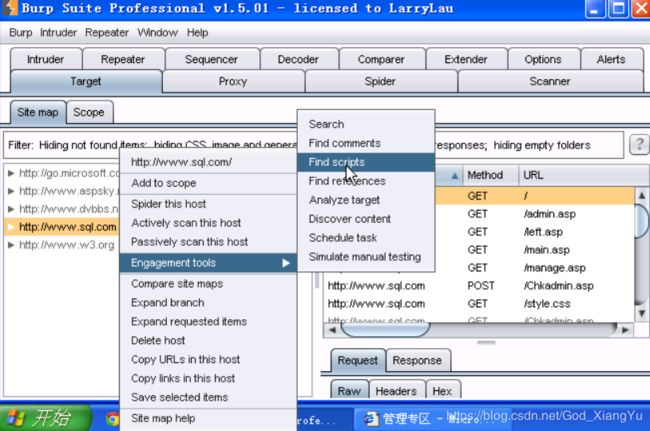Image resolution: width=650 pixels, height=431 pixels.
Task: Select the Hex view tab
Action: pyautogui.click(x=442, y=391)
